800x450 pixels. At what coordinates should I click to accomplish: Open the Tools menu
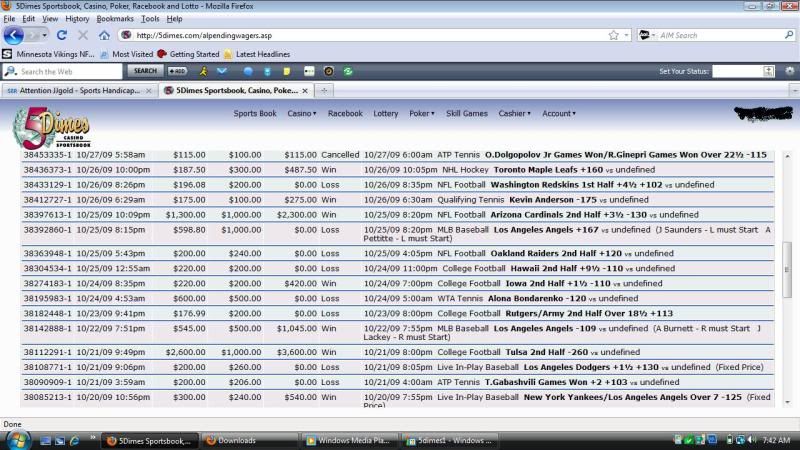pyautogui.click(x=150, y=18)
